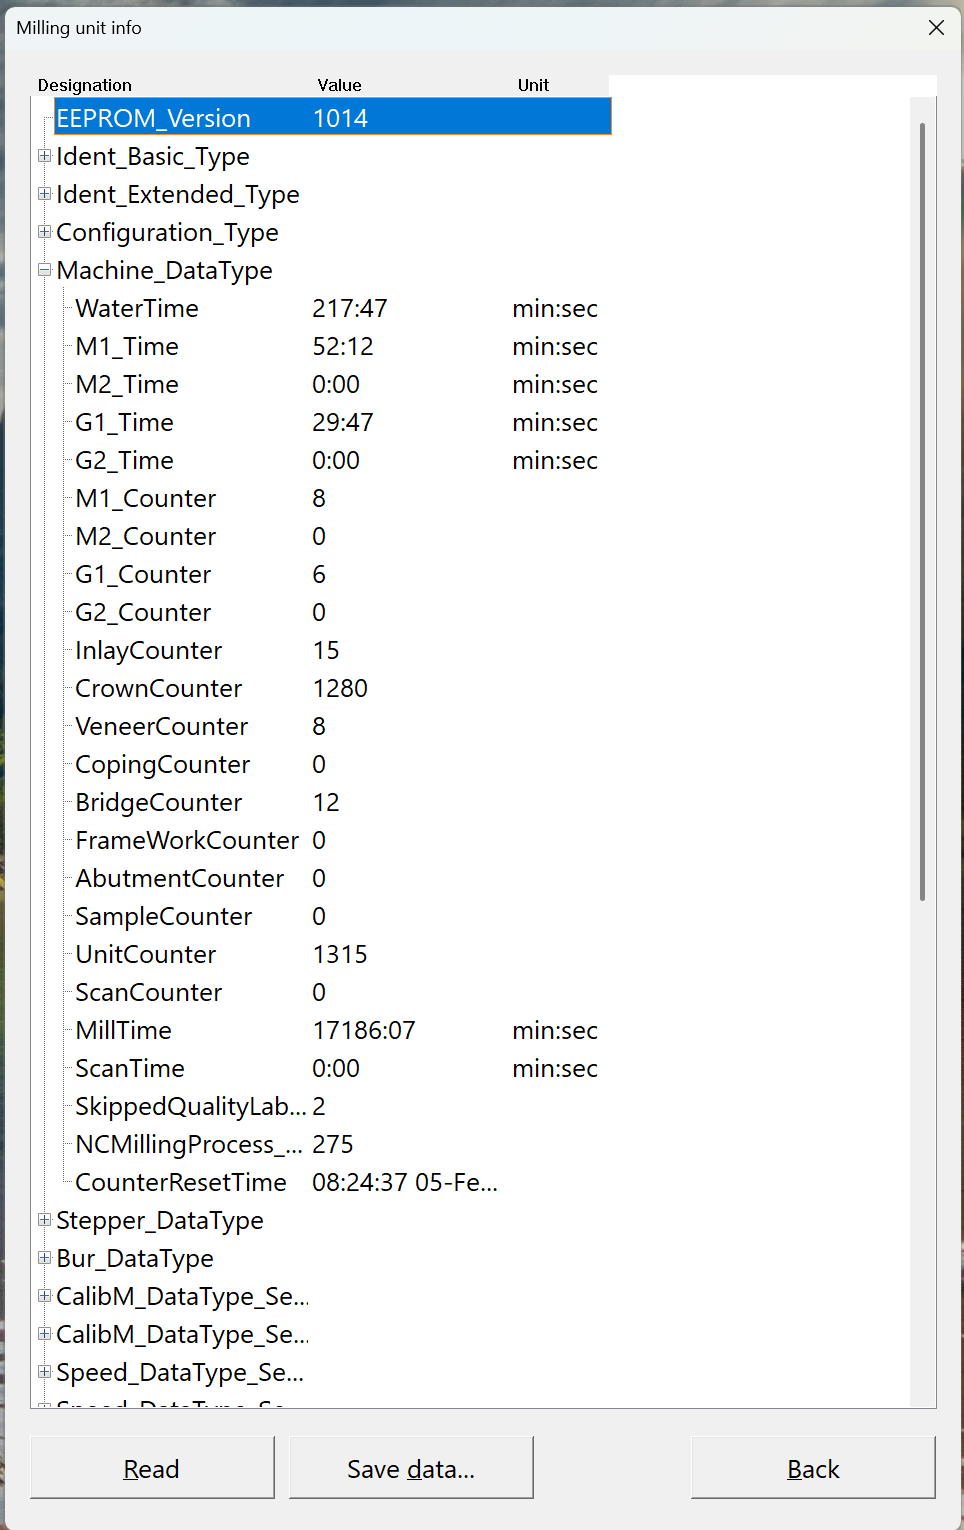Screen dimensions: 964x1530
Task: Select the UnitCounter row
Action: 145,954
